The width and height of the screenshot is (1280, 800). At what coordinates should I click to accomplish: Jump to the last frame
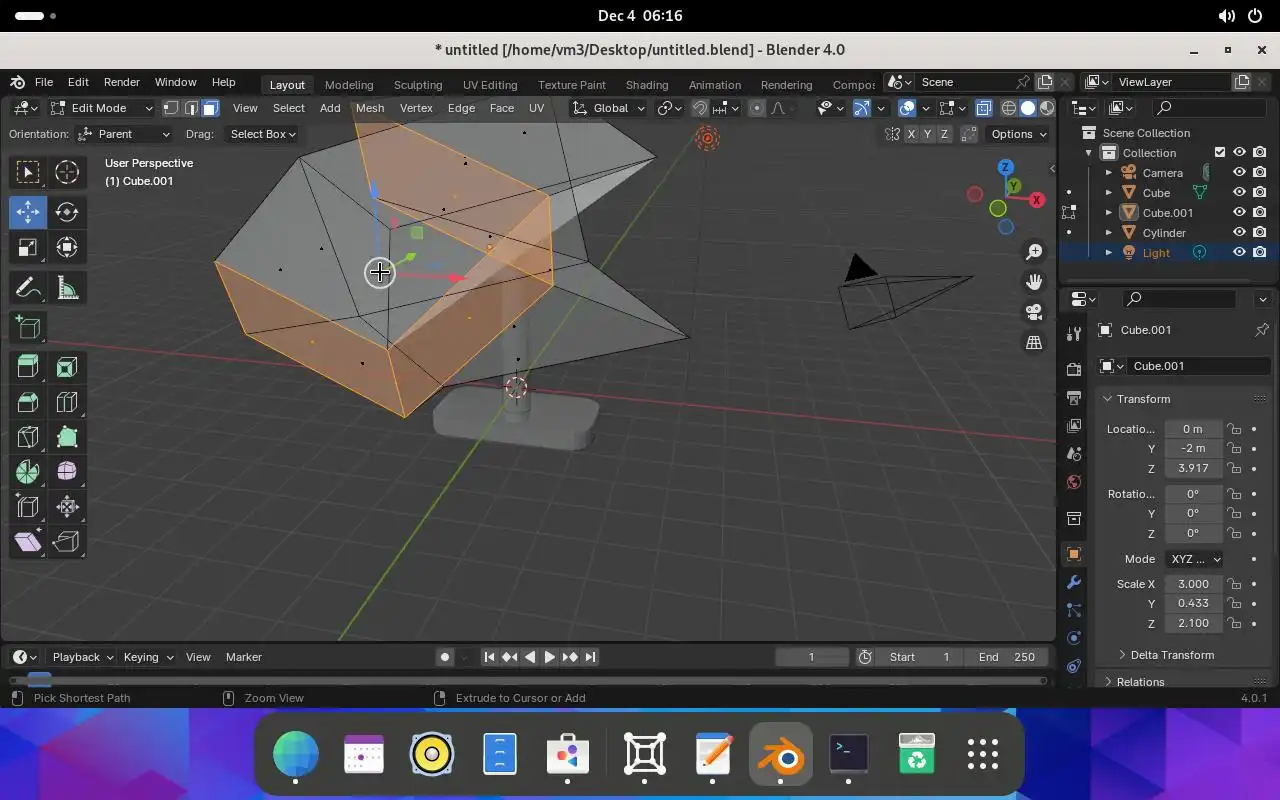[590, 657]
